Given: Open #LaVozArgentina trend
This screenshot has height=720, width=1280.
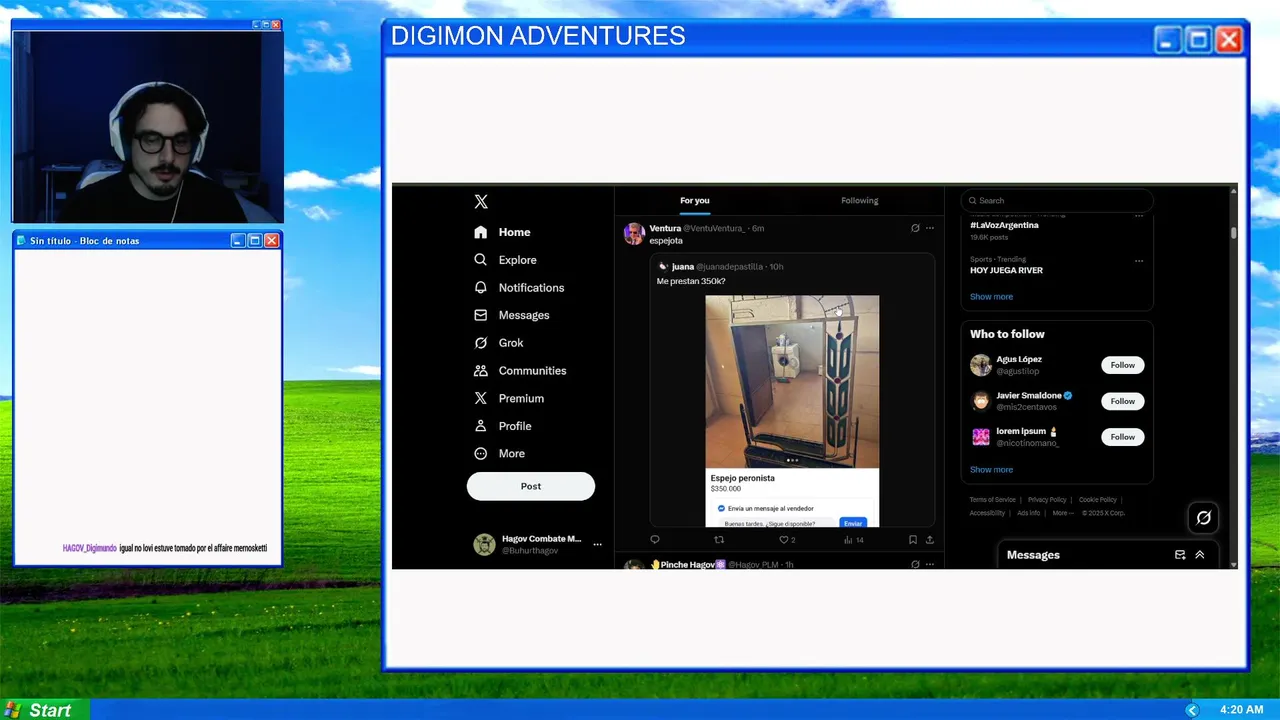Looking at the screenshot, I should click(1004, 225).
